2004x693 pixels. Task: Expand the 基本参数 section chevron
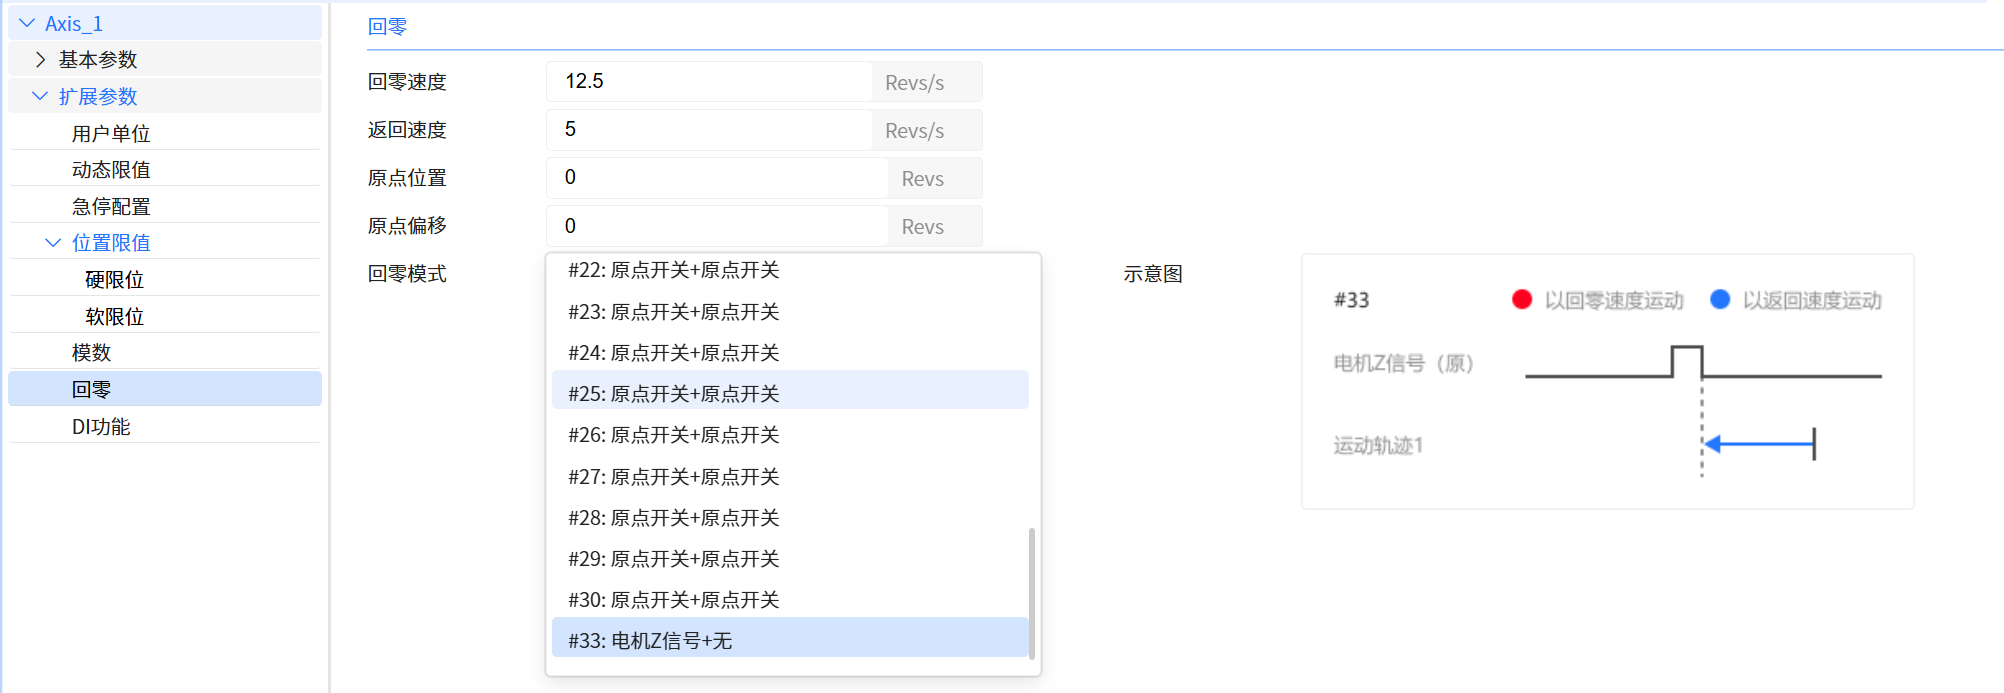tap(40, 60)
